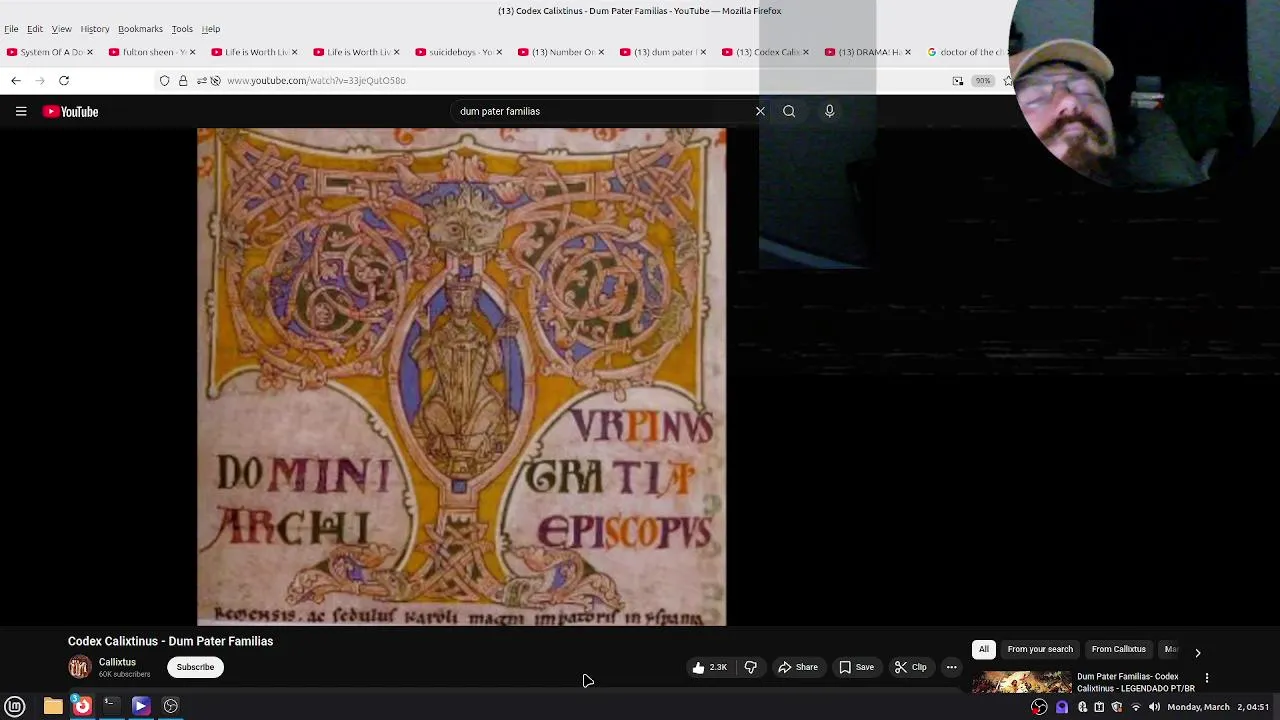The height and width of the screenshot is (720, 1280).
Task: Open the Files folder in taskbar
Action: (53, 706)
